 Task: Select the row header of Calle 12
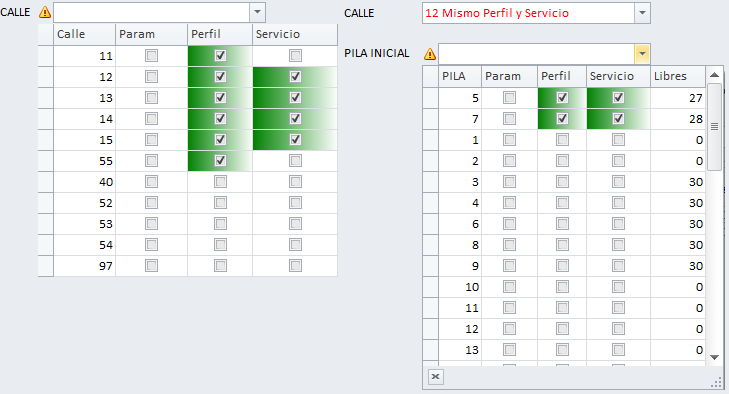coord(46,76)
